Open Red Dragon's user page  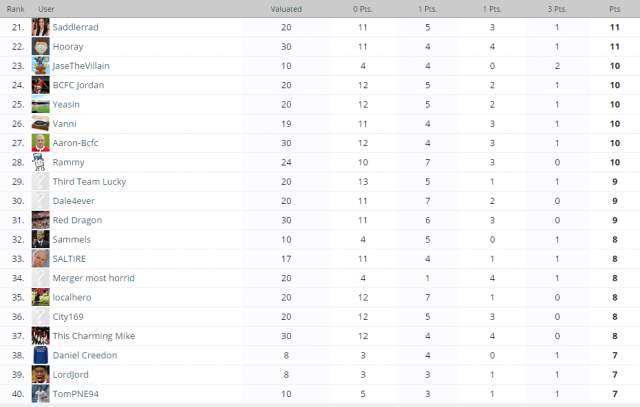tap(77, 220)
